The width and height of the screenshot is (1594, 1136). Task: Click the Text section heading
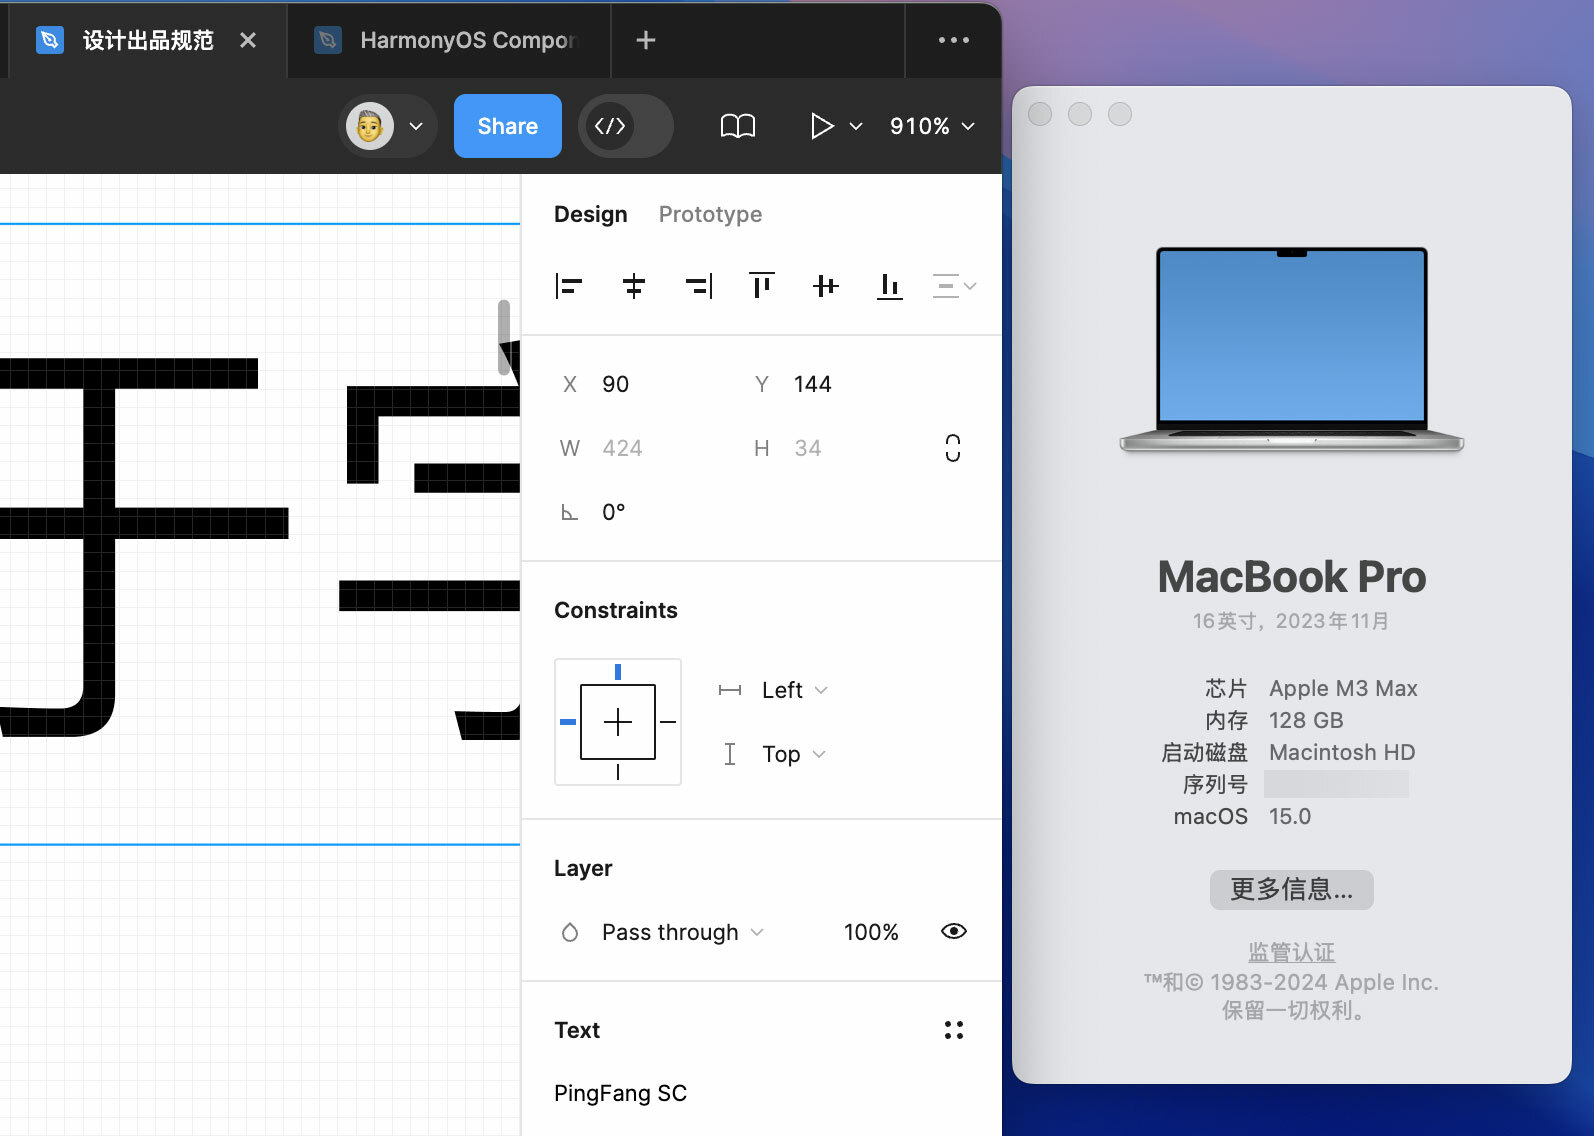(x=577, y=1030)
